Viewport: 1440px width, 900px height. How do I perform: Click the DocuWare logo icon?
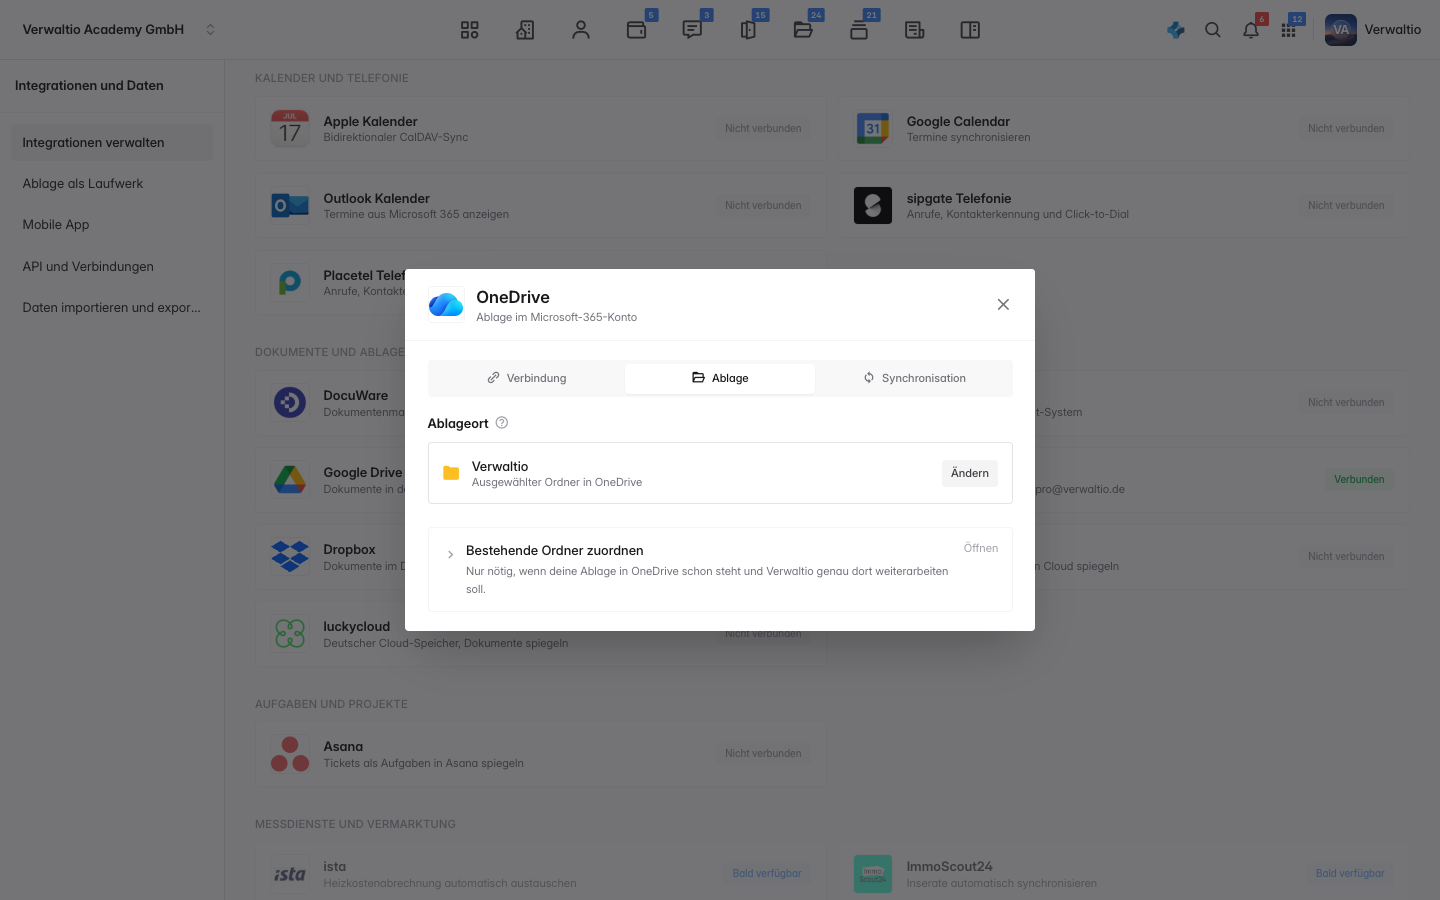click(290, 403)
